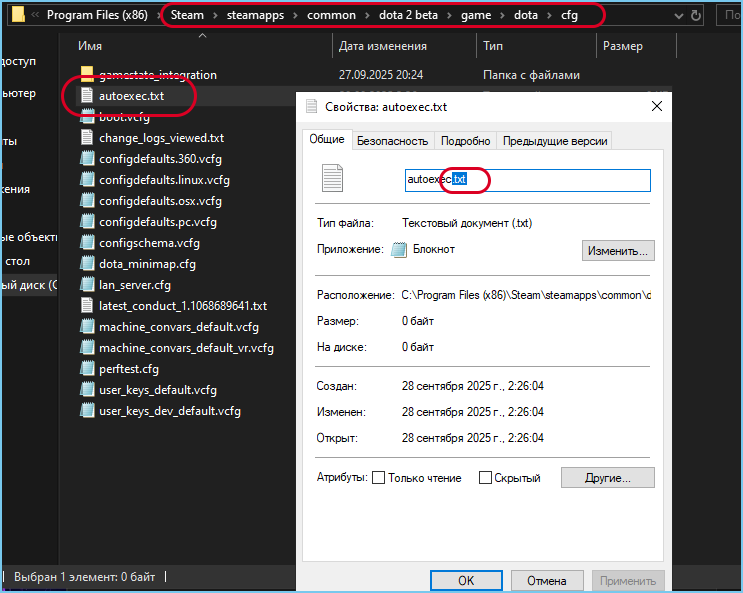743x593 pixels.
Task: Expand the double chevron before Program Files
Action: [35, 15]
